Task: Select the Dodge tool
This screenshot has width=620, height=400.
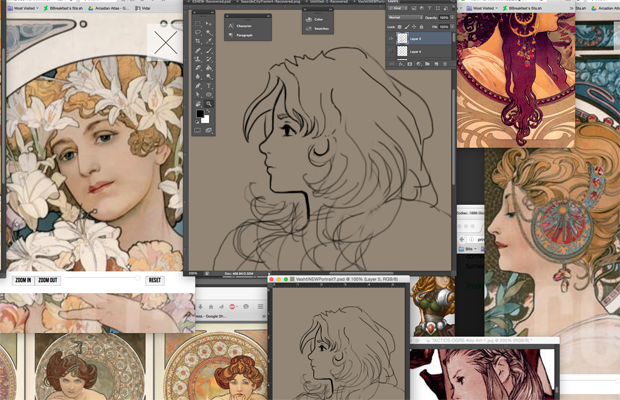Action: [x=209, y=76]
